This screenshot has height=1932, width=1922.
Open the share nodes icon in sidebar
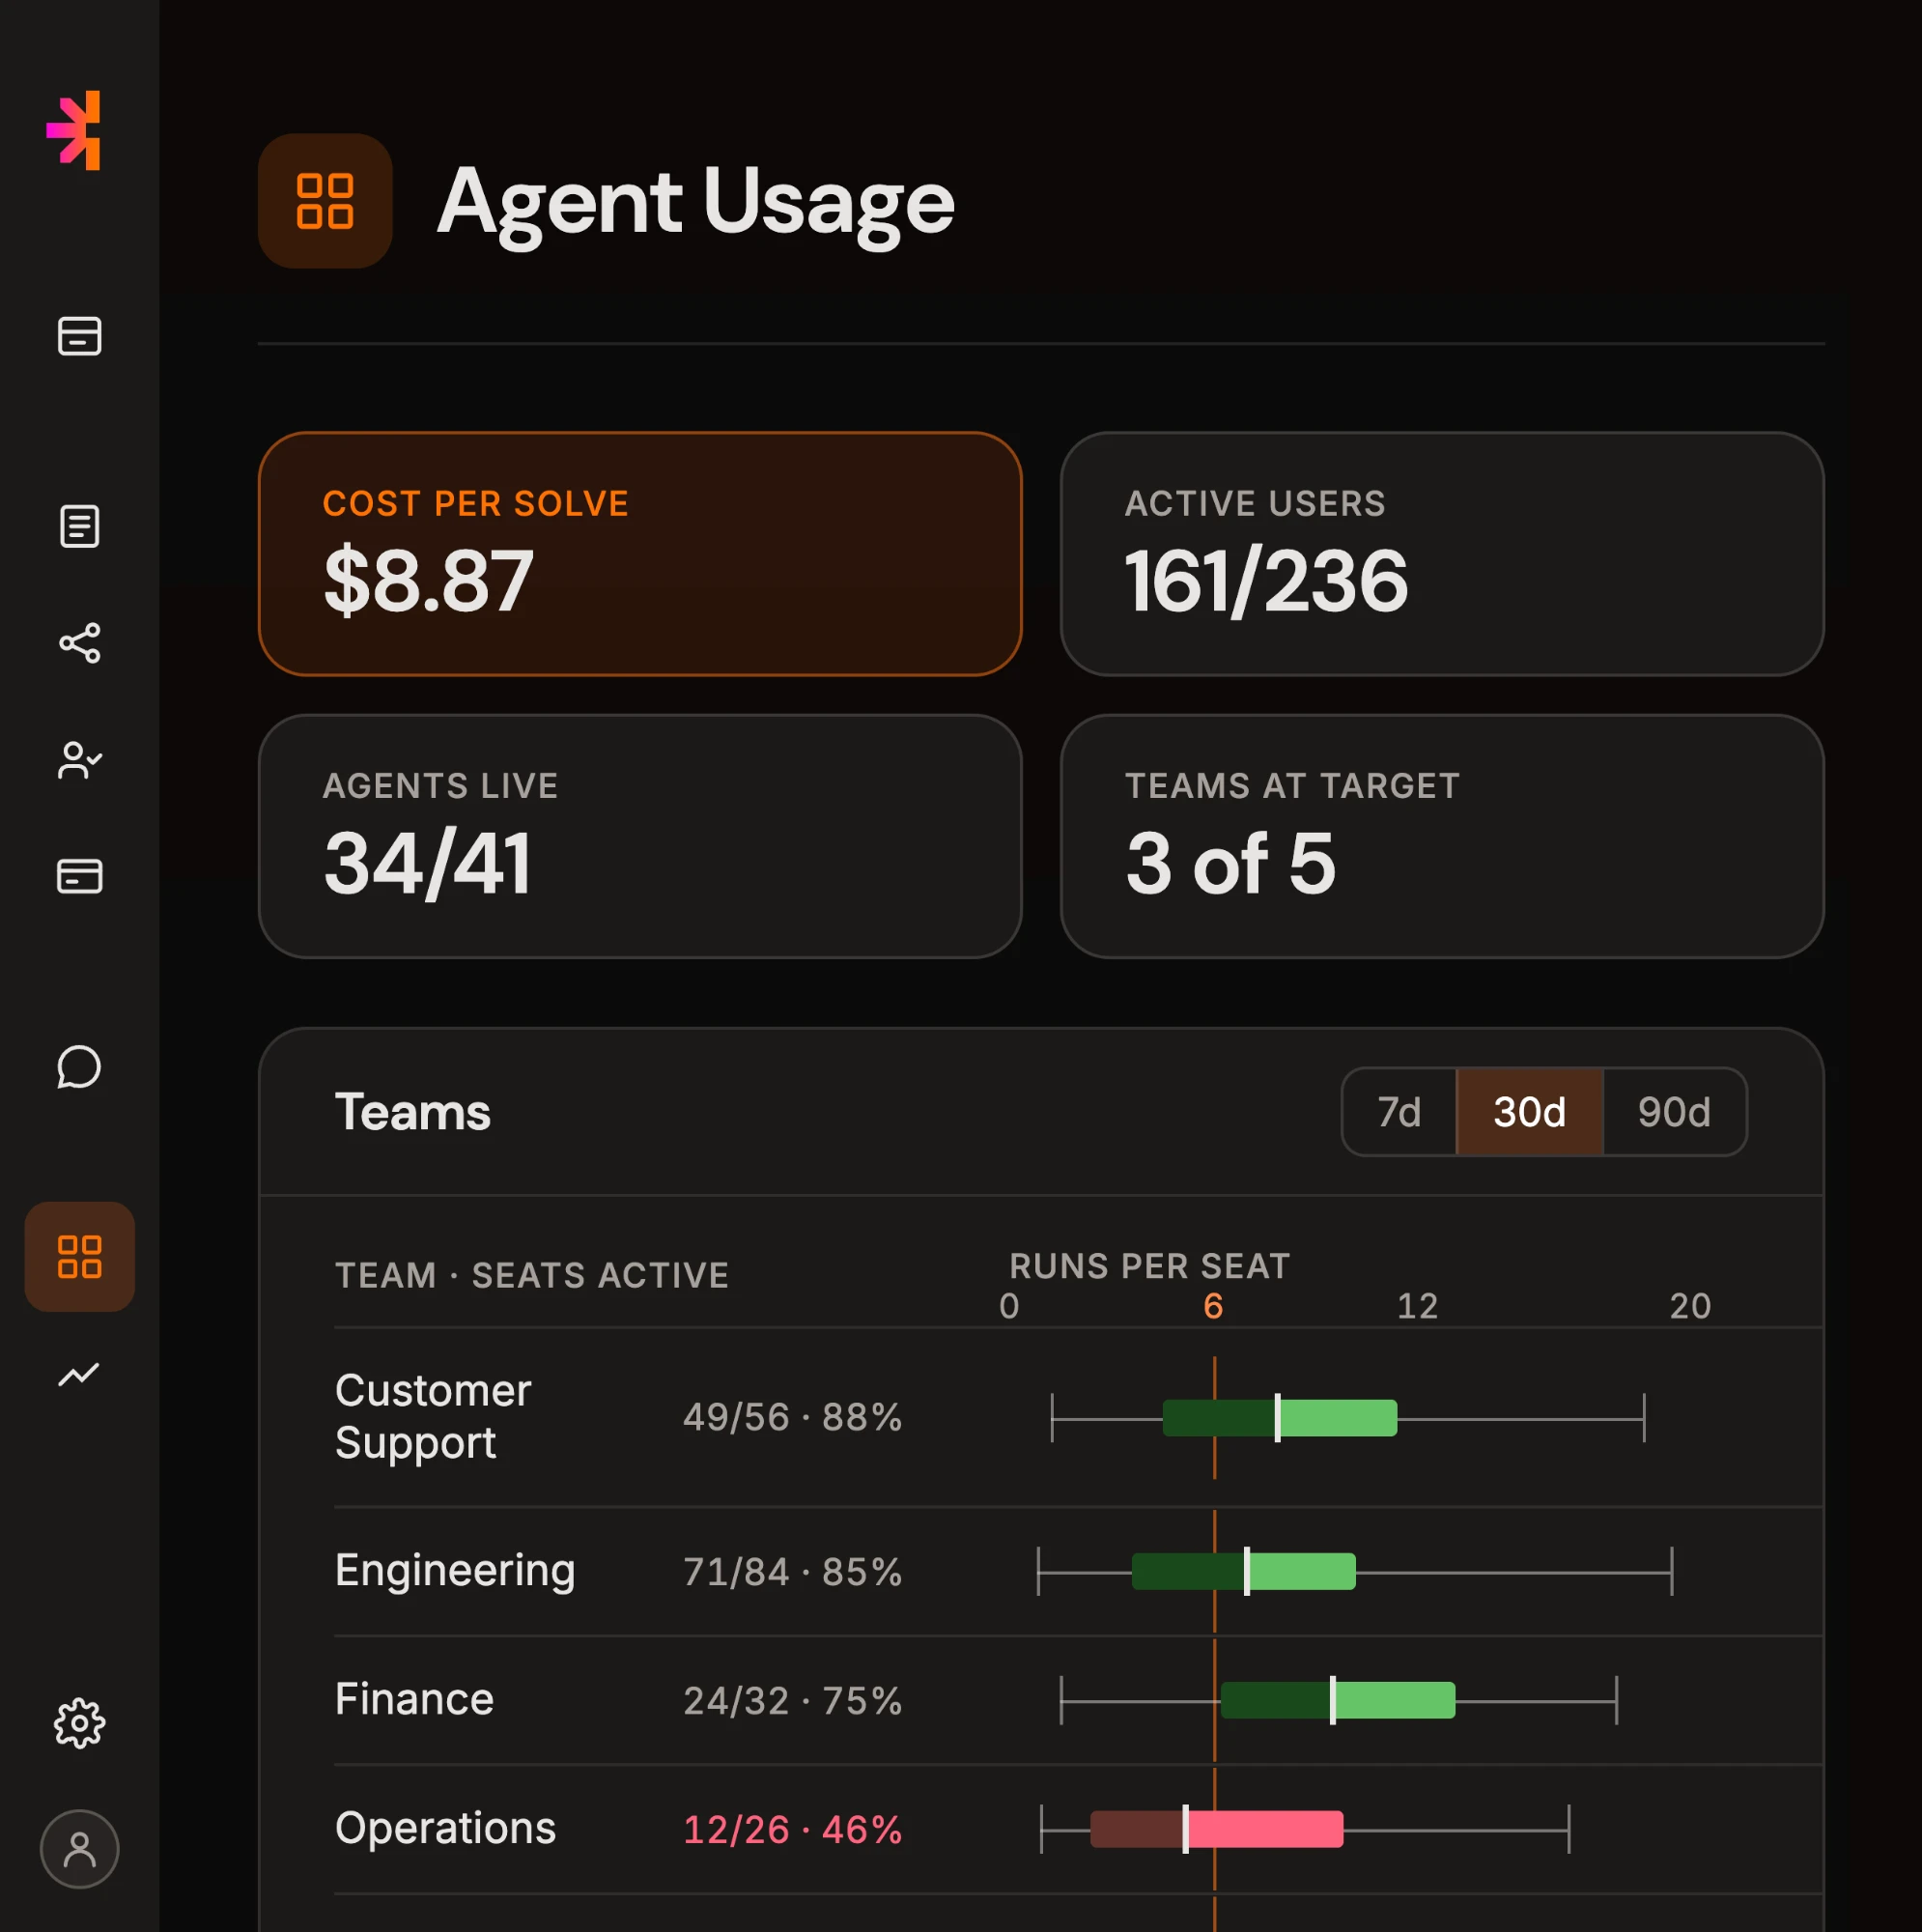(x=79, y=643)
